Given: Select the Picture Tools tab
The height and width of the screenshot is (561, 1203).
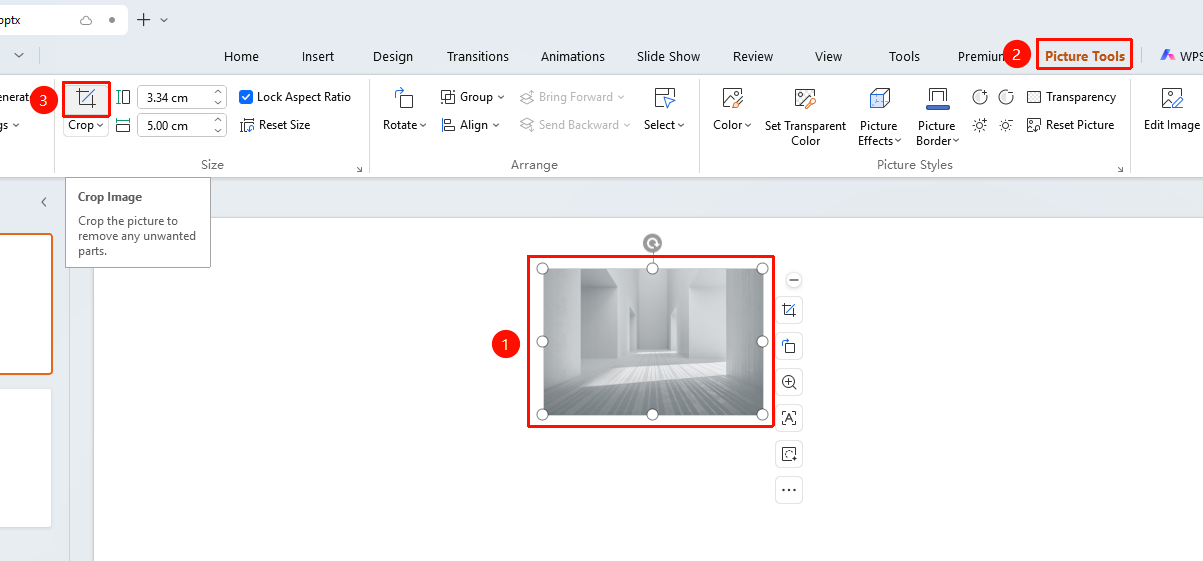Looking at the screenshot, I should pyautogui.click(x=1085, y=56).
